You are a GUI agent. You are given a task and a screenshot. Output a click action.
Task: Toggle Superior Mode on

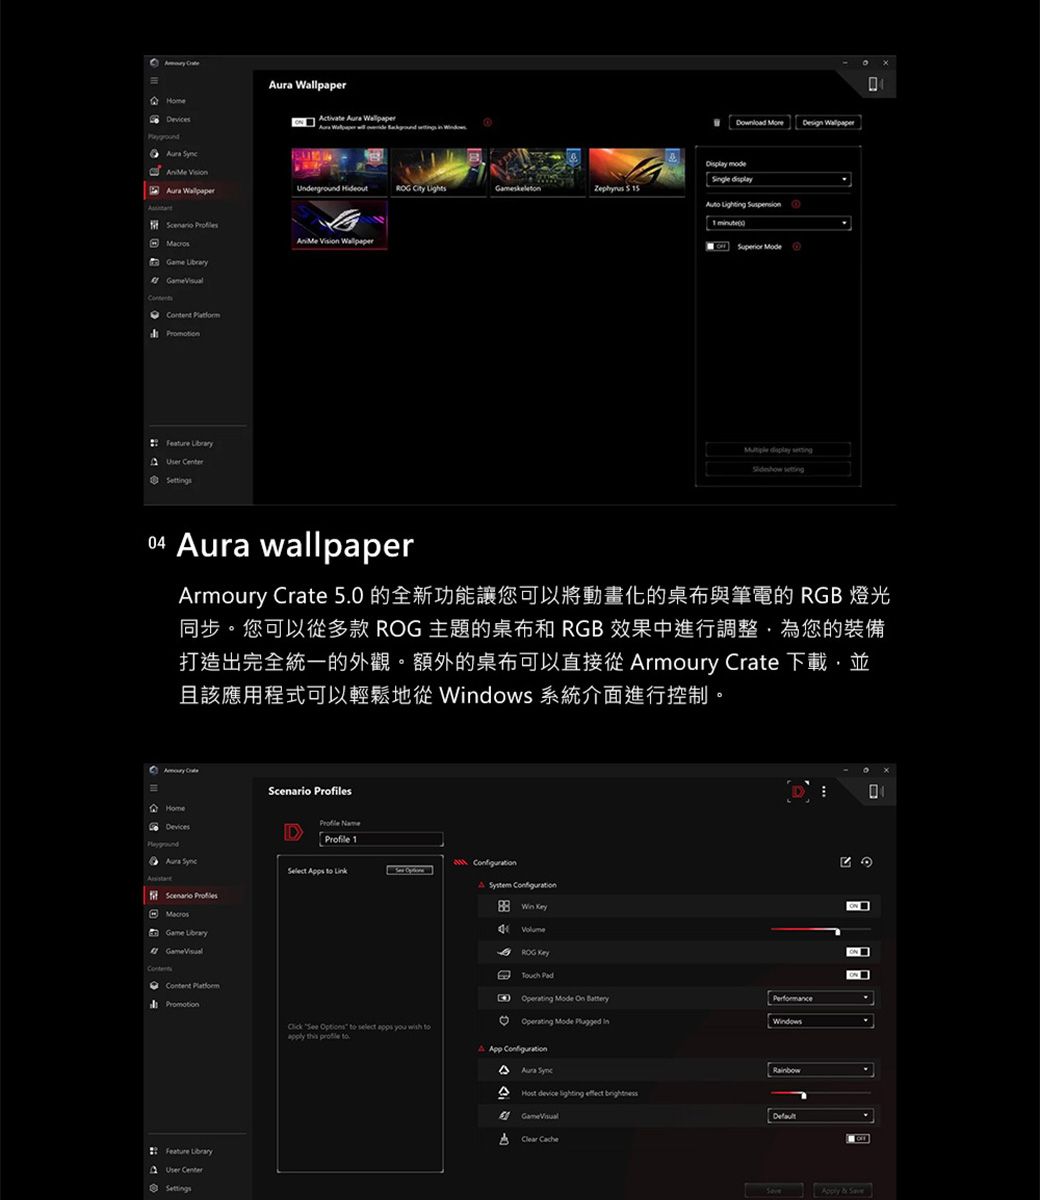coord(717,247)
